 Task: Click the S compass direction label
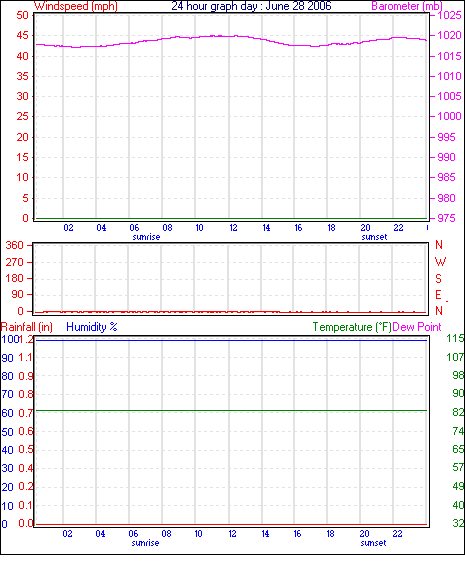(x=438, y=279)
